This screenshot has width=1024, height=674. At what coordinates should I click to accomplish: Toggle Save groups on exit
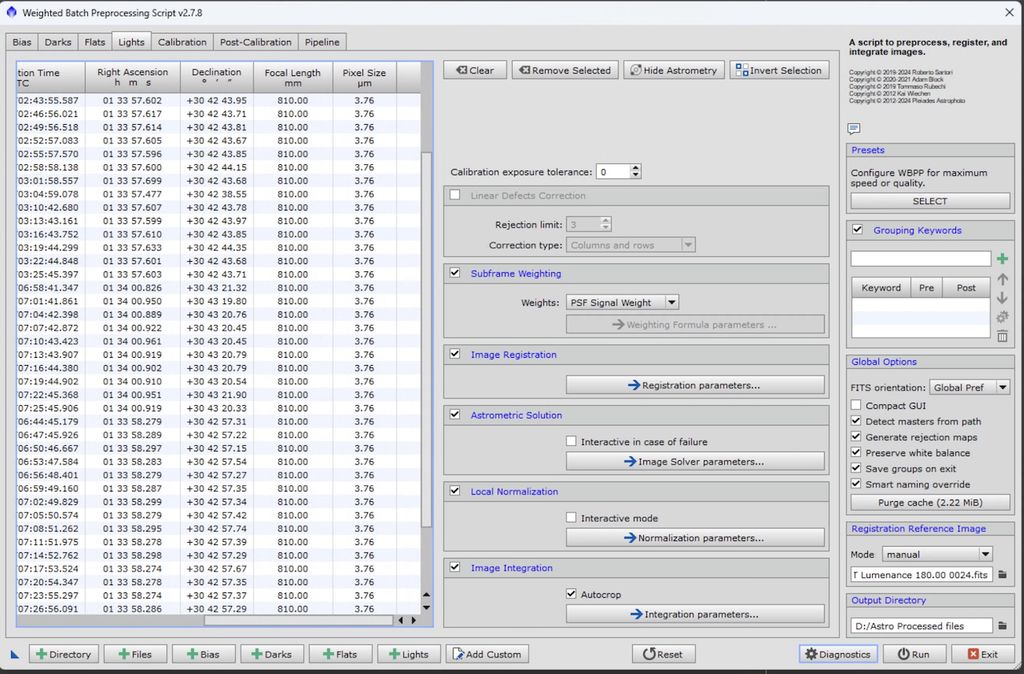[856, 468]
